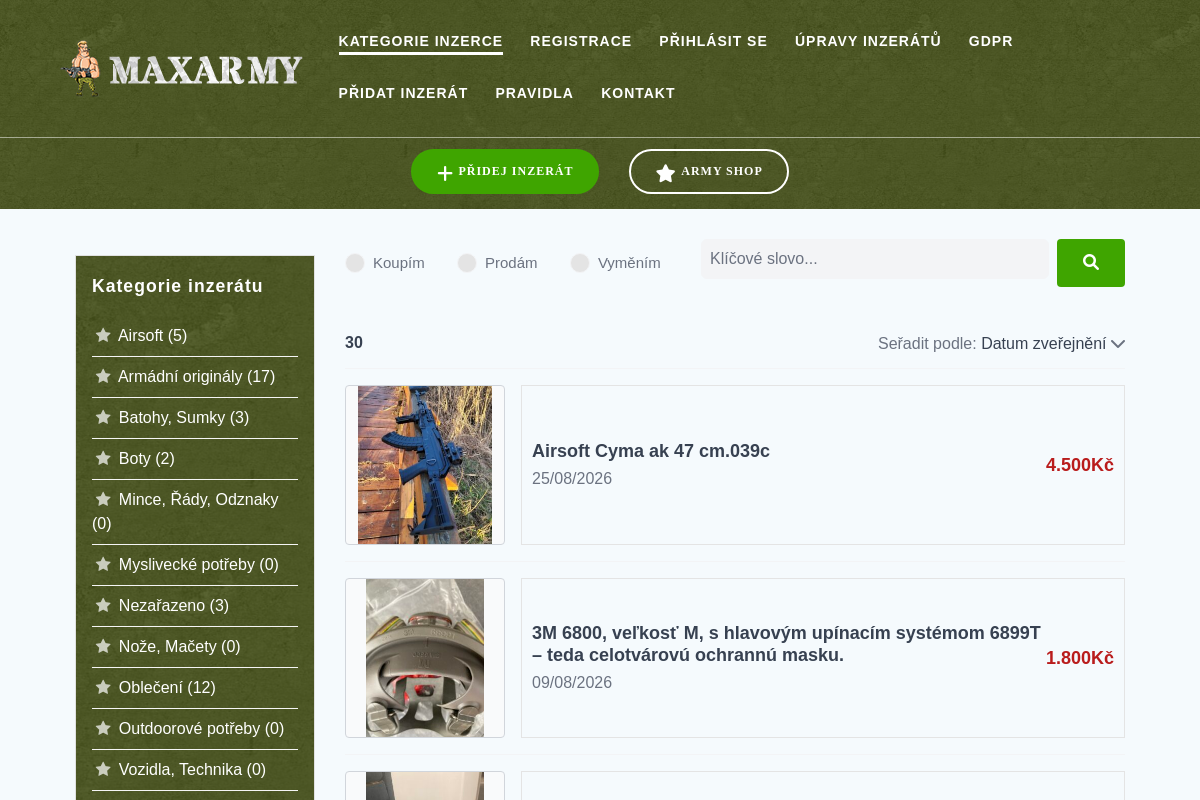Click the 3M mask thumbnail
Viewport: 1200px width, 800px height.
pyautogui.click(x=425, y=658)
